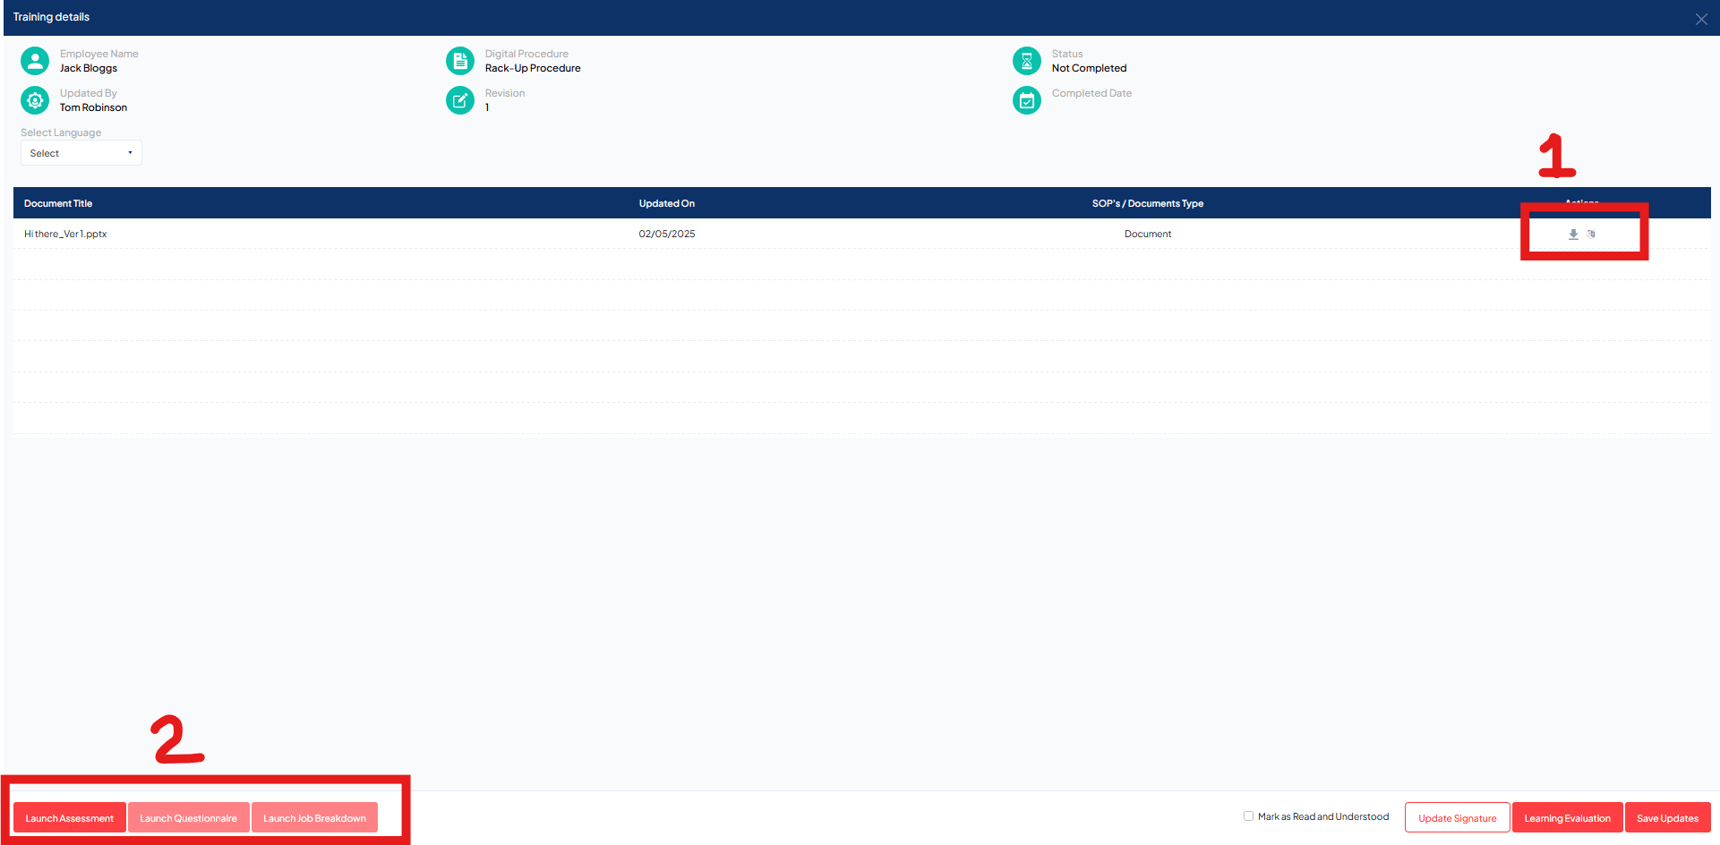Launch the Assessment

pyautogui.click(x=69, y=818)
